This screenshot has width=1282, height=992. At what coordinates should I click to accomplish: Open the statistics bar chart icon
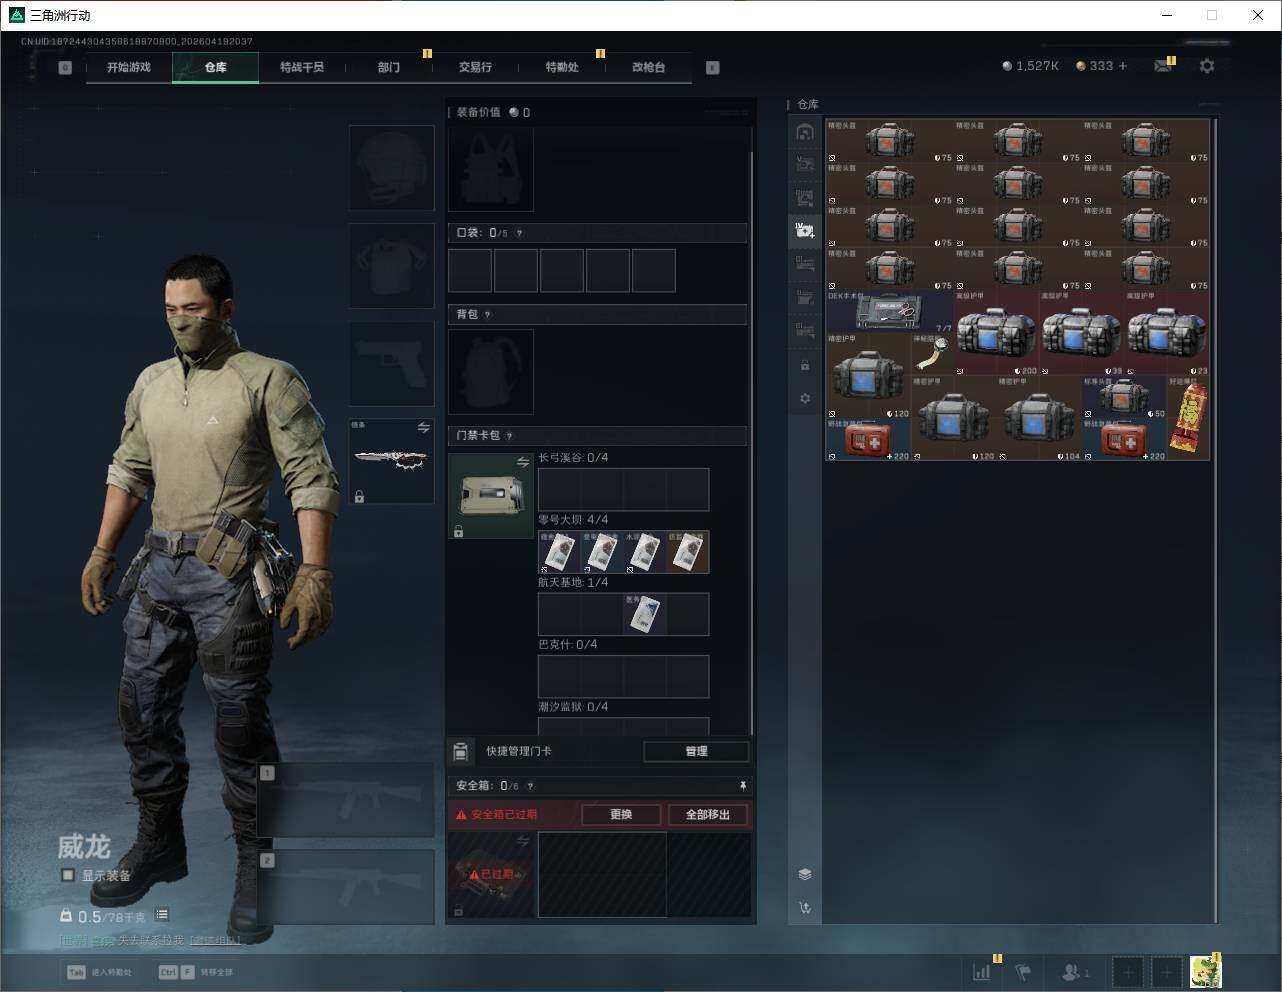tap(982, 972)
